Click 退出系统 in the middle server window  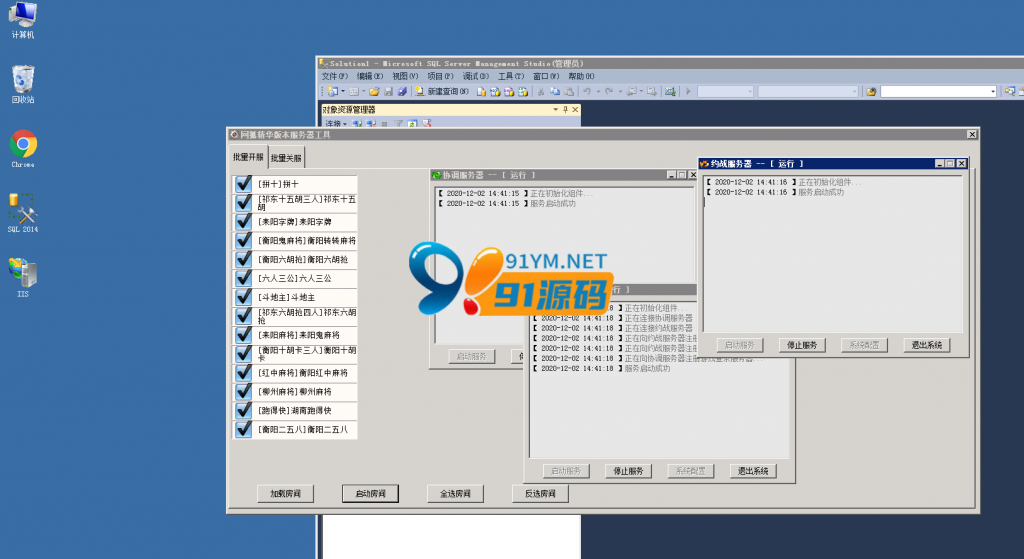click(753, 471)
